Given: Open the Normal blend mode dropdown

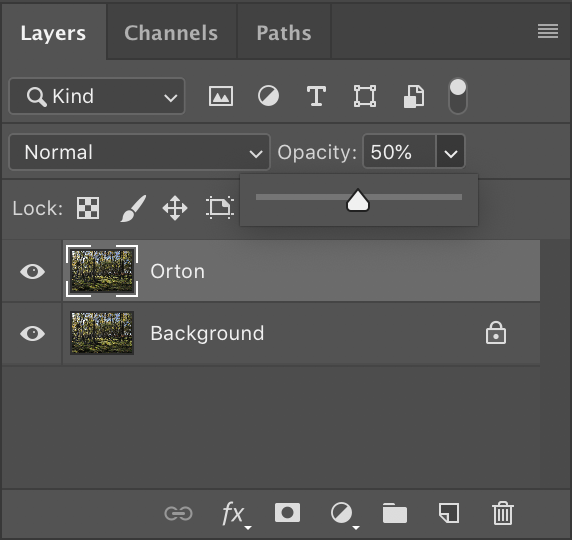Looking at the screenshot, I should click(x=139, y=152).
